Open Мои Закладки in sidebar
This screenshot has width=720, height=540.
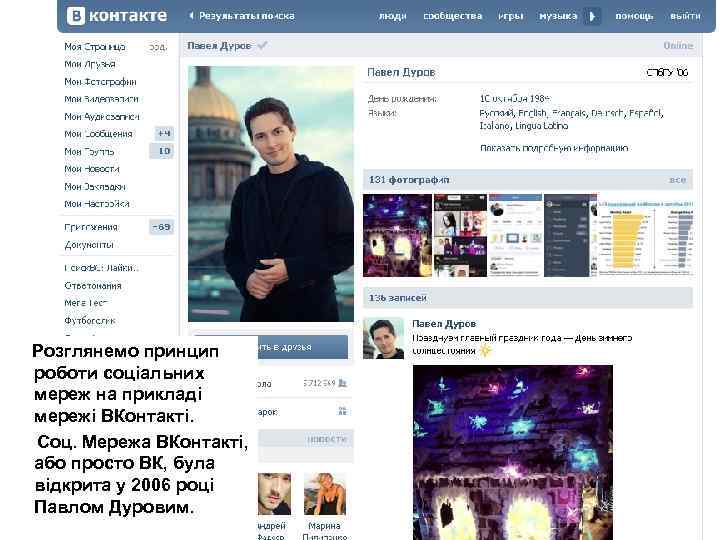(x=95, y=186)
